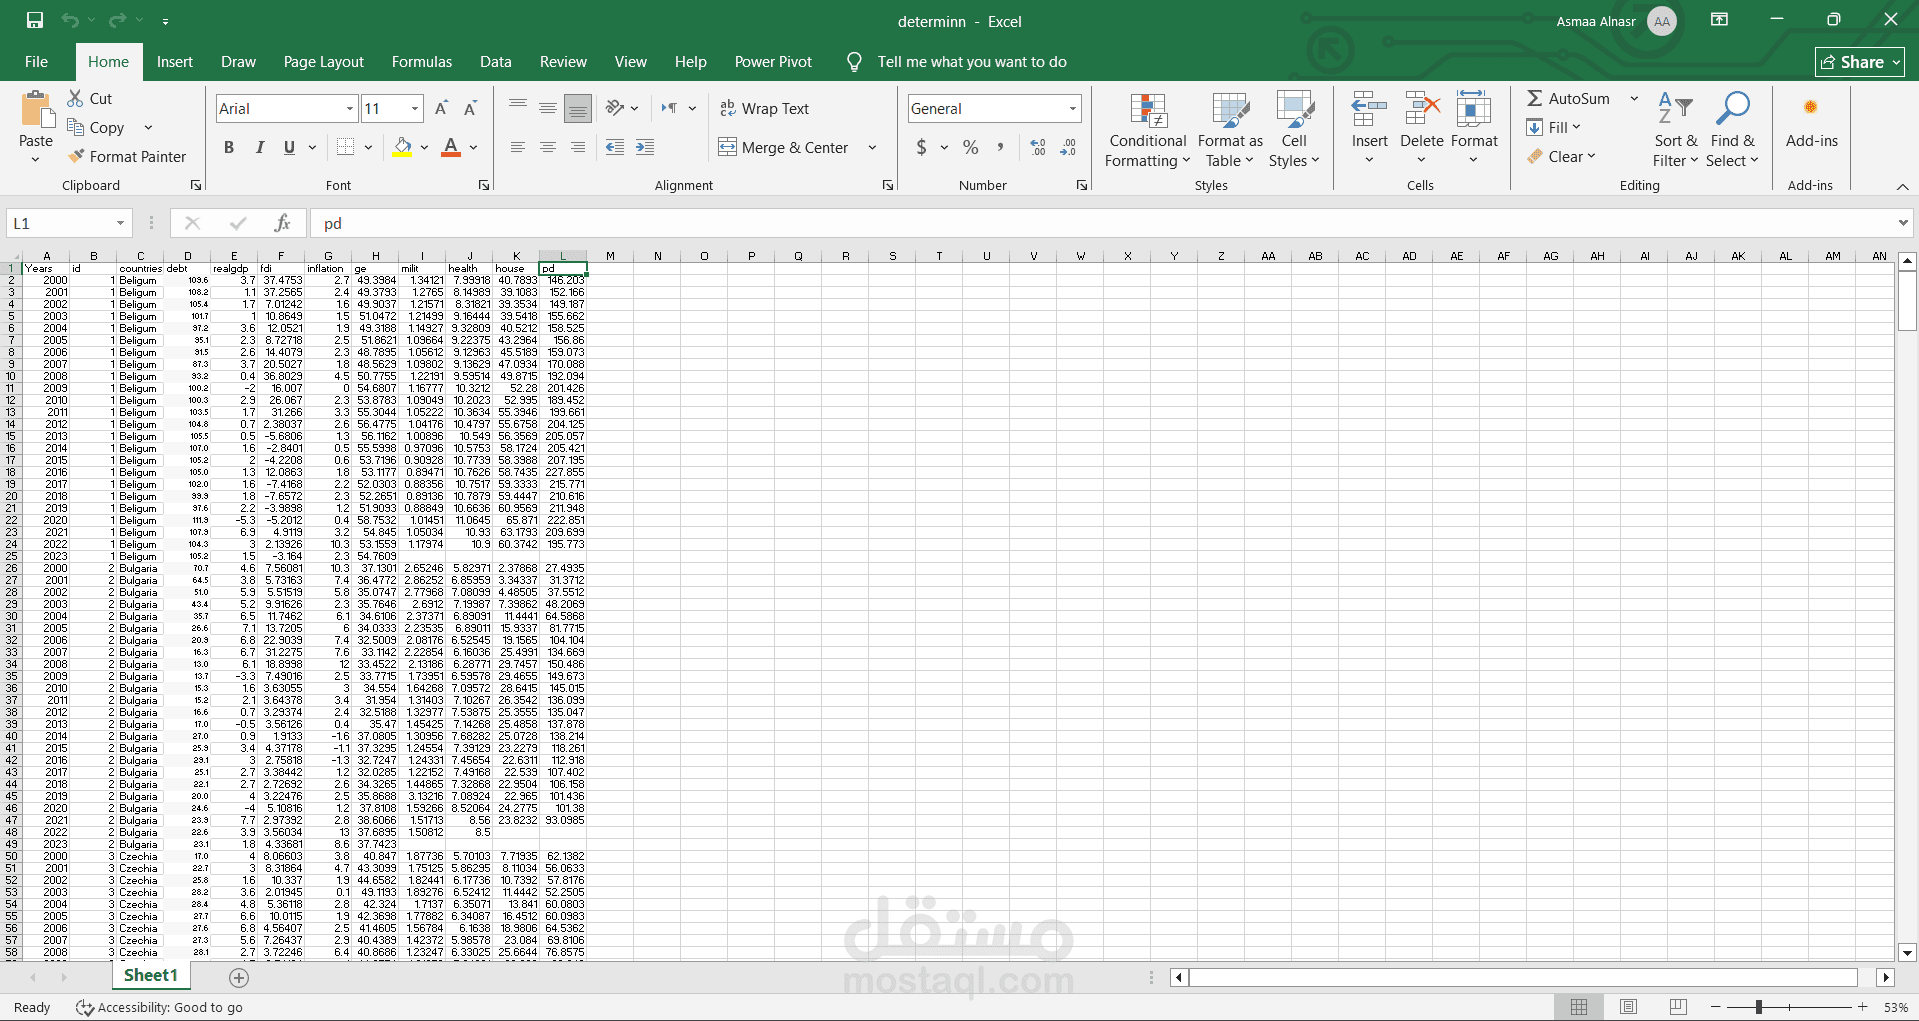Toggle Bottom Align button

(578, 108)
